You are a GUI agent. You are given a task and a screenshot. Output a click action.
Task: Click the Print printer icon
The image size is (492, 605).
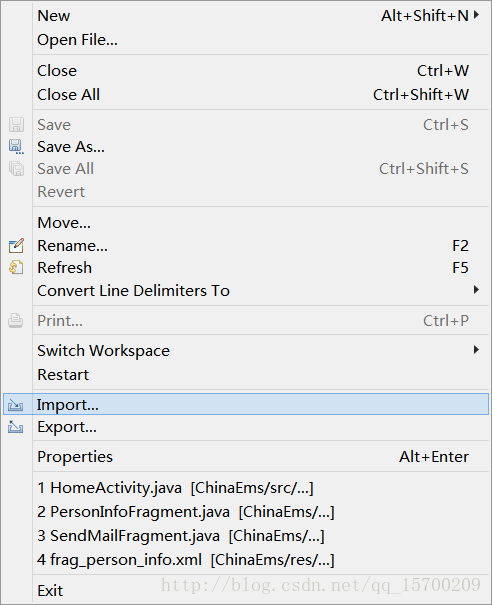(15, 321)
